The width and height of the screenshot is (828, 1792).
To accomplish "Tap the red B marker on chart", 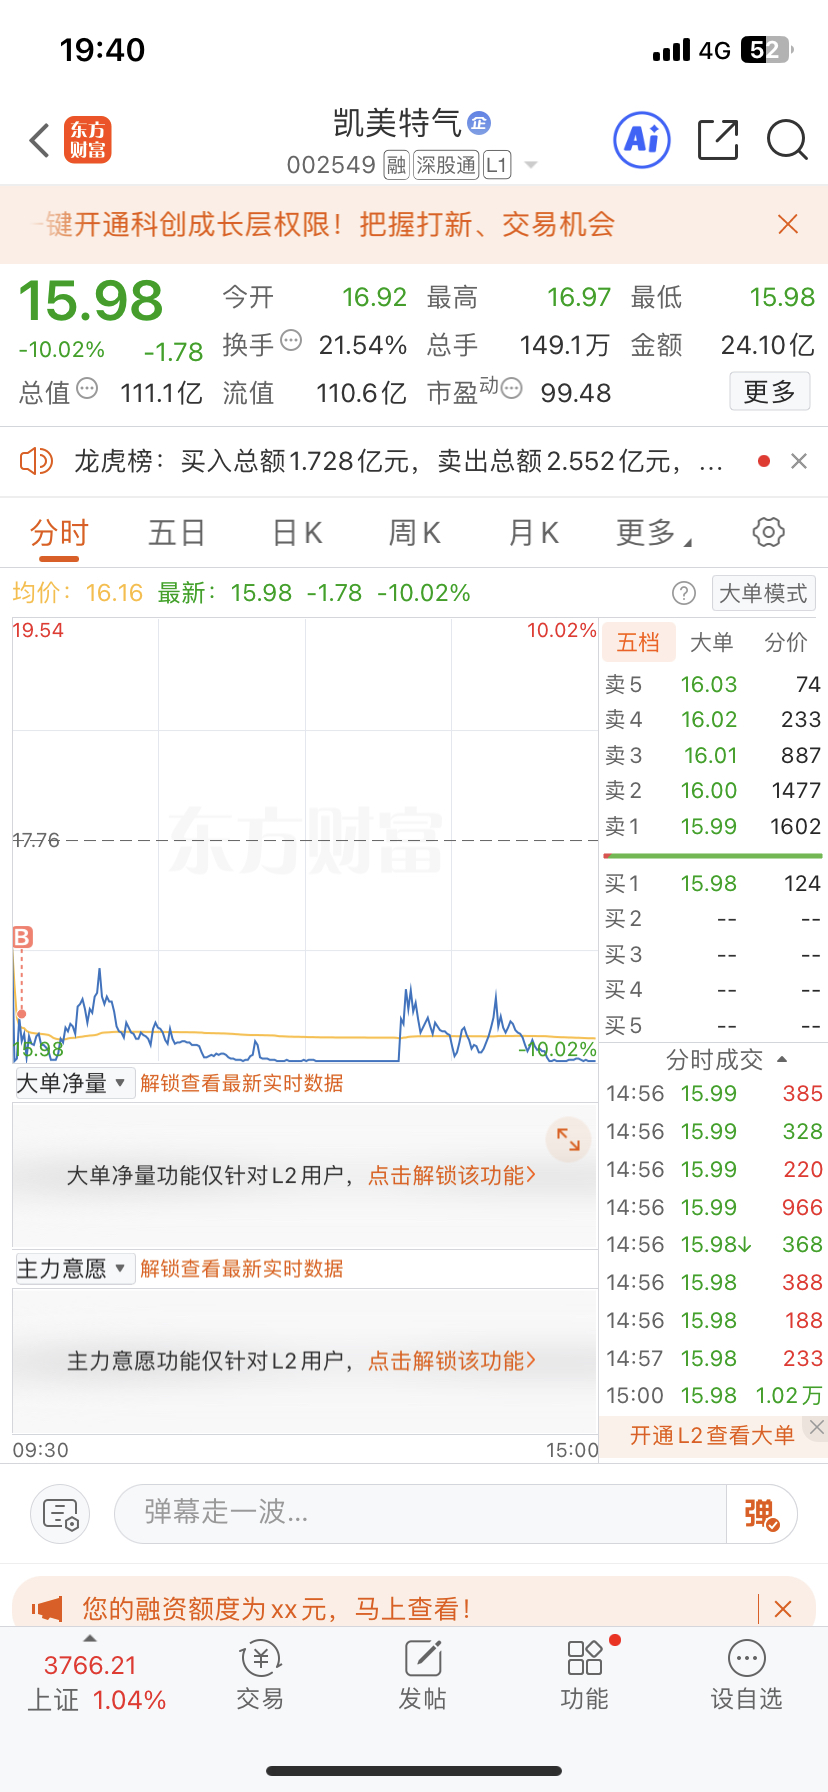I will click(22, 937).
